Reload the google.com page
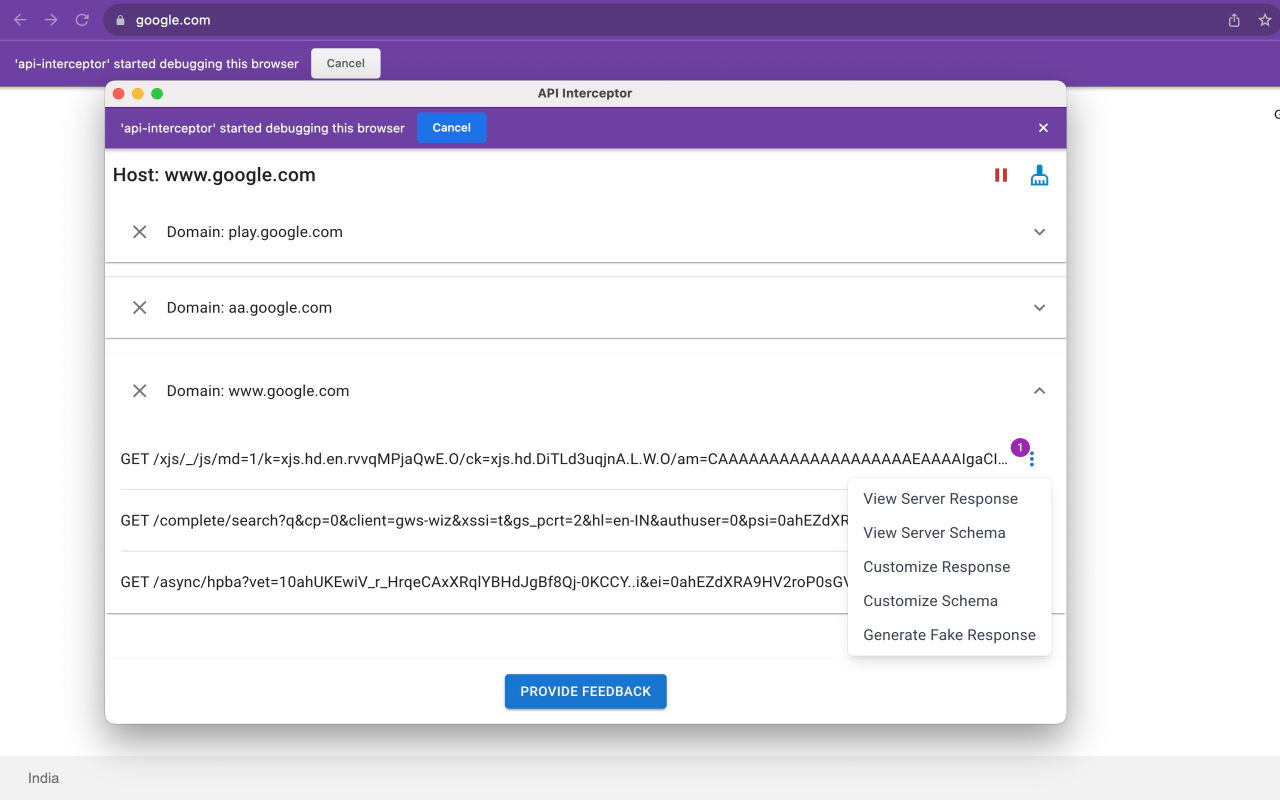The width and height of the screenshot is (1280, 800). click(x=82, y=20)
